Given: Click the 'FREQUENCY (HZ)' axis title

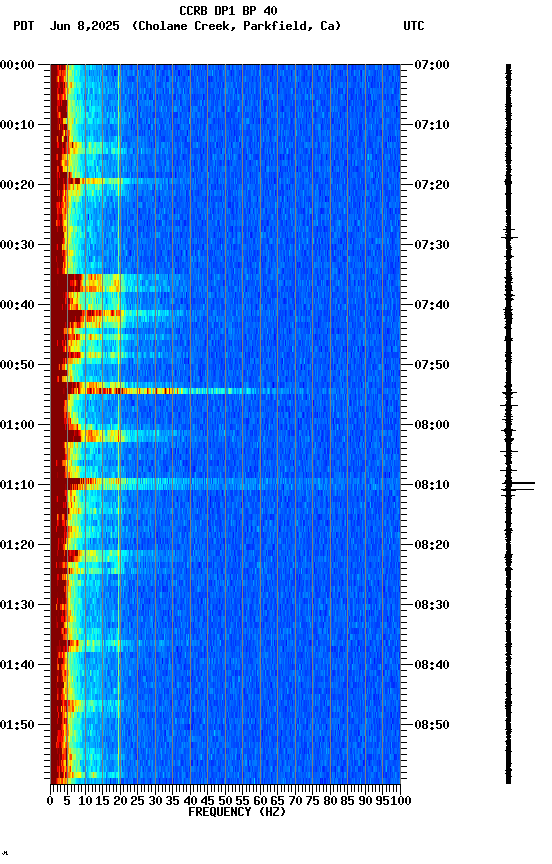Looking at the screenshot, I should pos(237,813).
